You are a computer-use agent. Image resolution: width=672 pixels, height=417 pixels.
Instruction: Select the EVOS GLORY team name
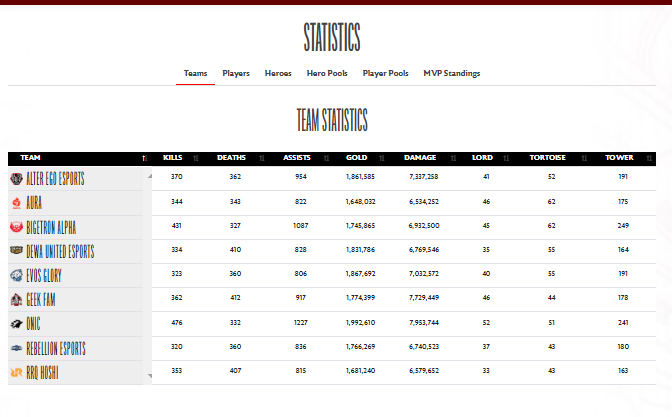click(x=44, y=276)
